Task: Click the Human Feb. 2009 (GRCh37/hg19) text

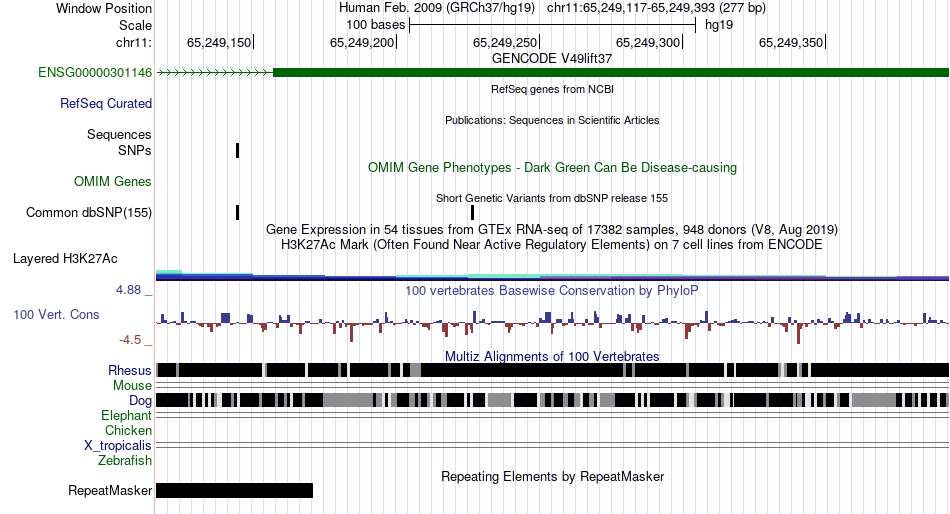Action: 437,8
